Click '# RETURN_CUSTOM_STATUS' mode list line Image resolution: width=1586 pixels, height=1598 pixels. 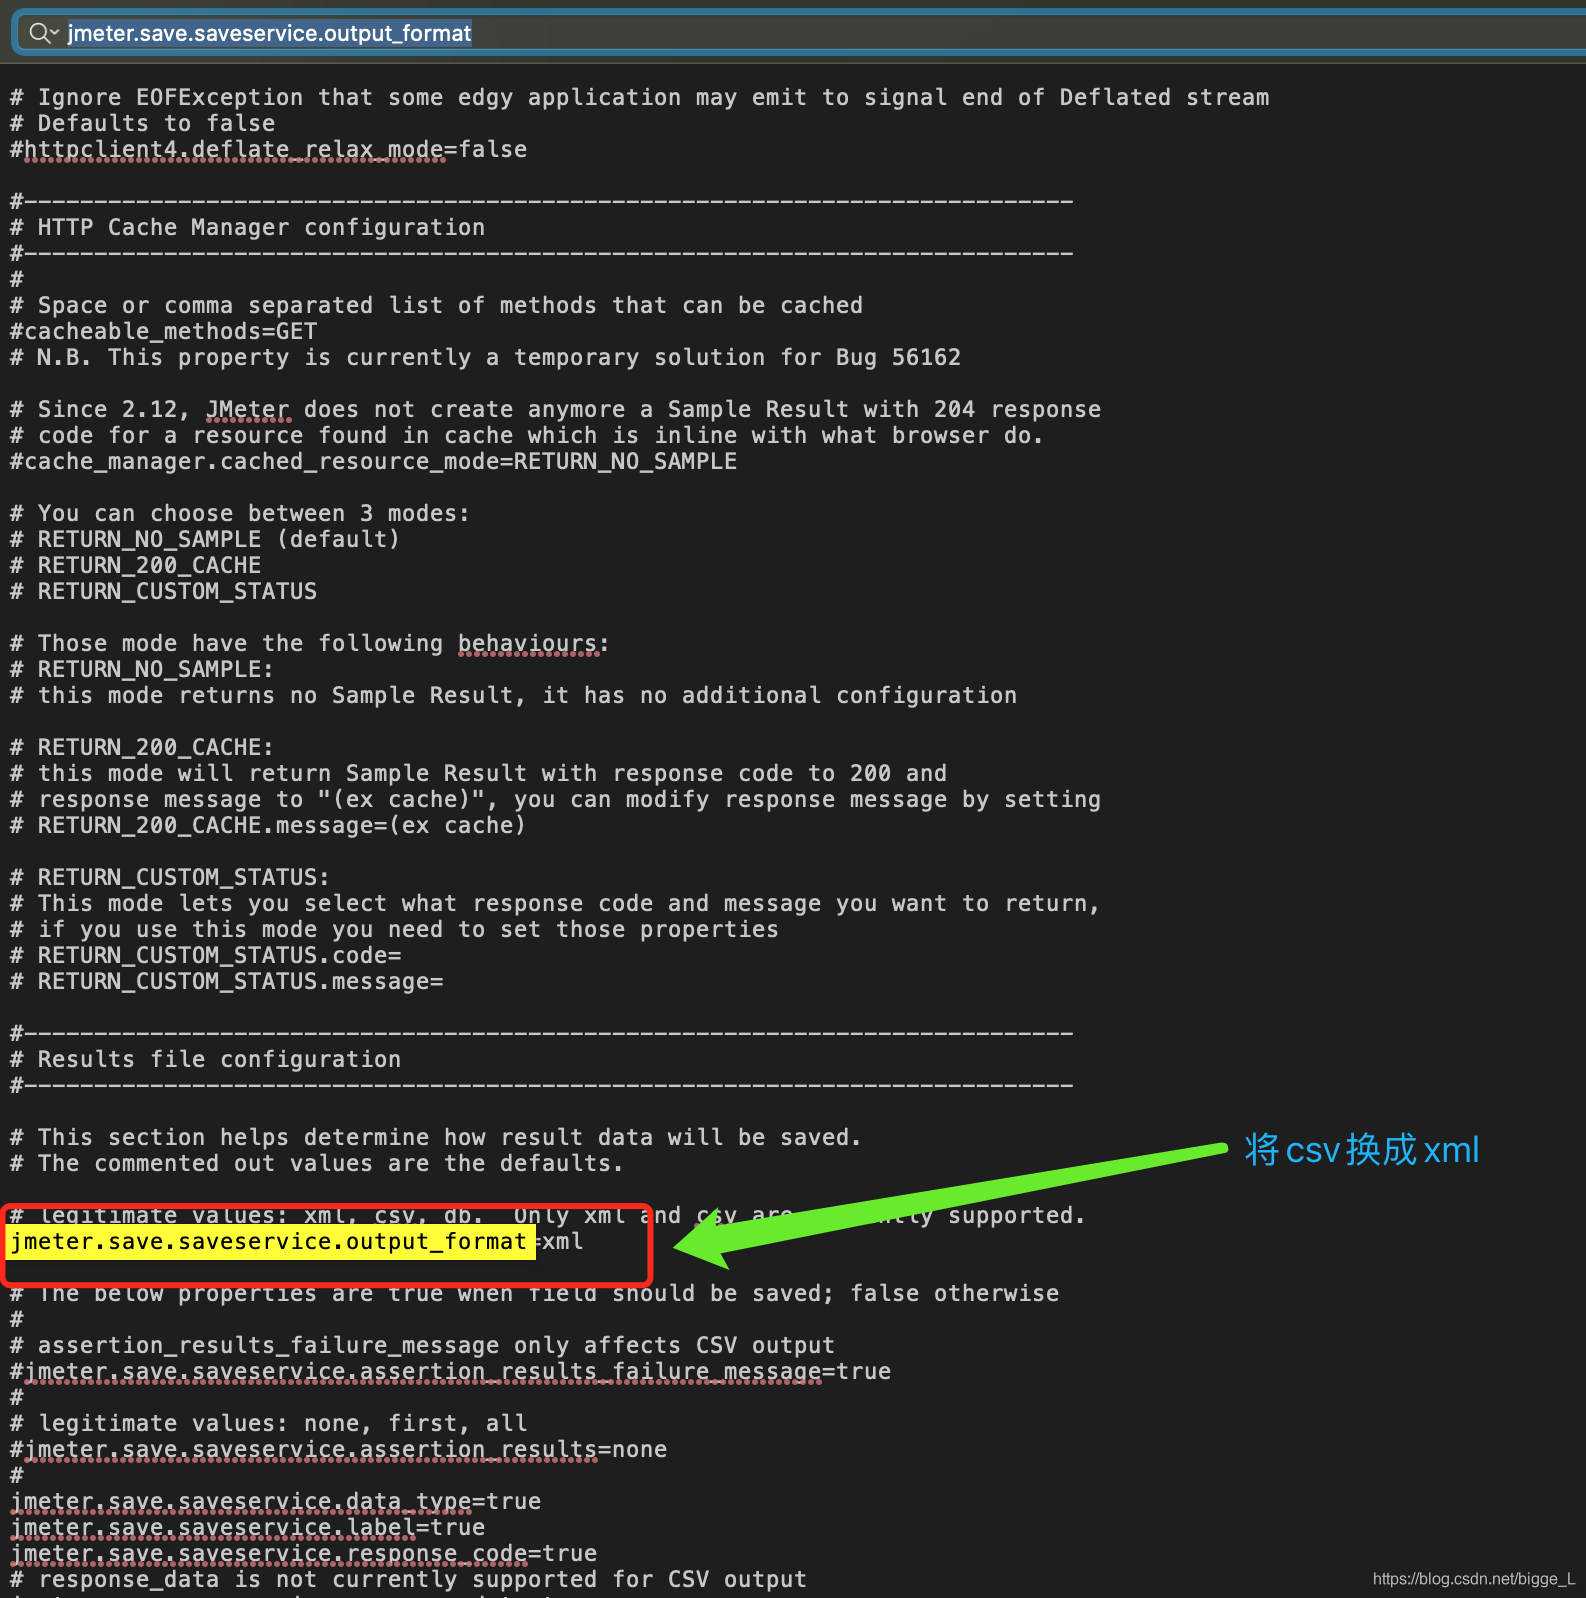163,592
